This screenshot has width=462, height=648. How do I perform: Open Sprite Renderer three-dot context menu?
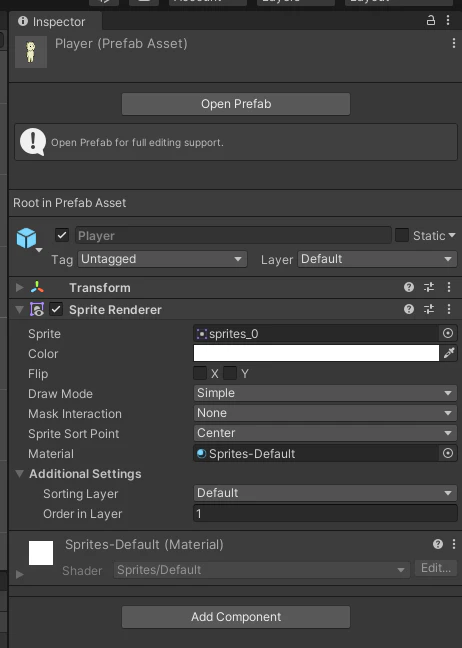(449, 309)
